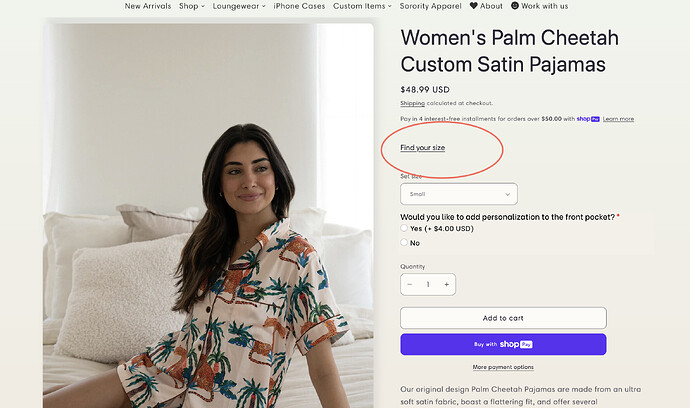The width and height of the screenshot is (690, 408).
Task: Expand the Loungewear navigation menu
Action: (x=240, y=6)
